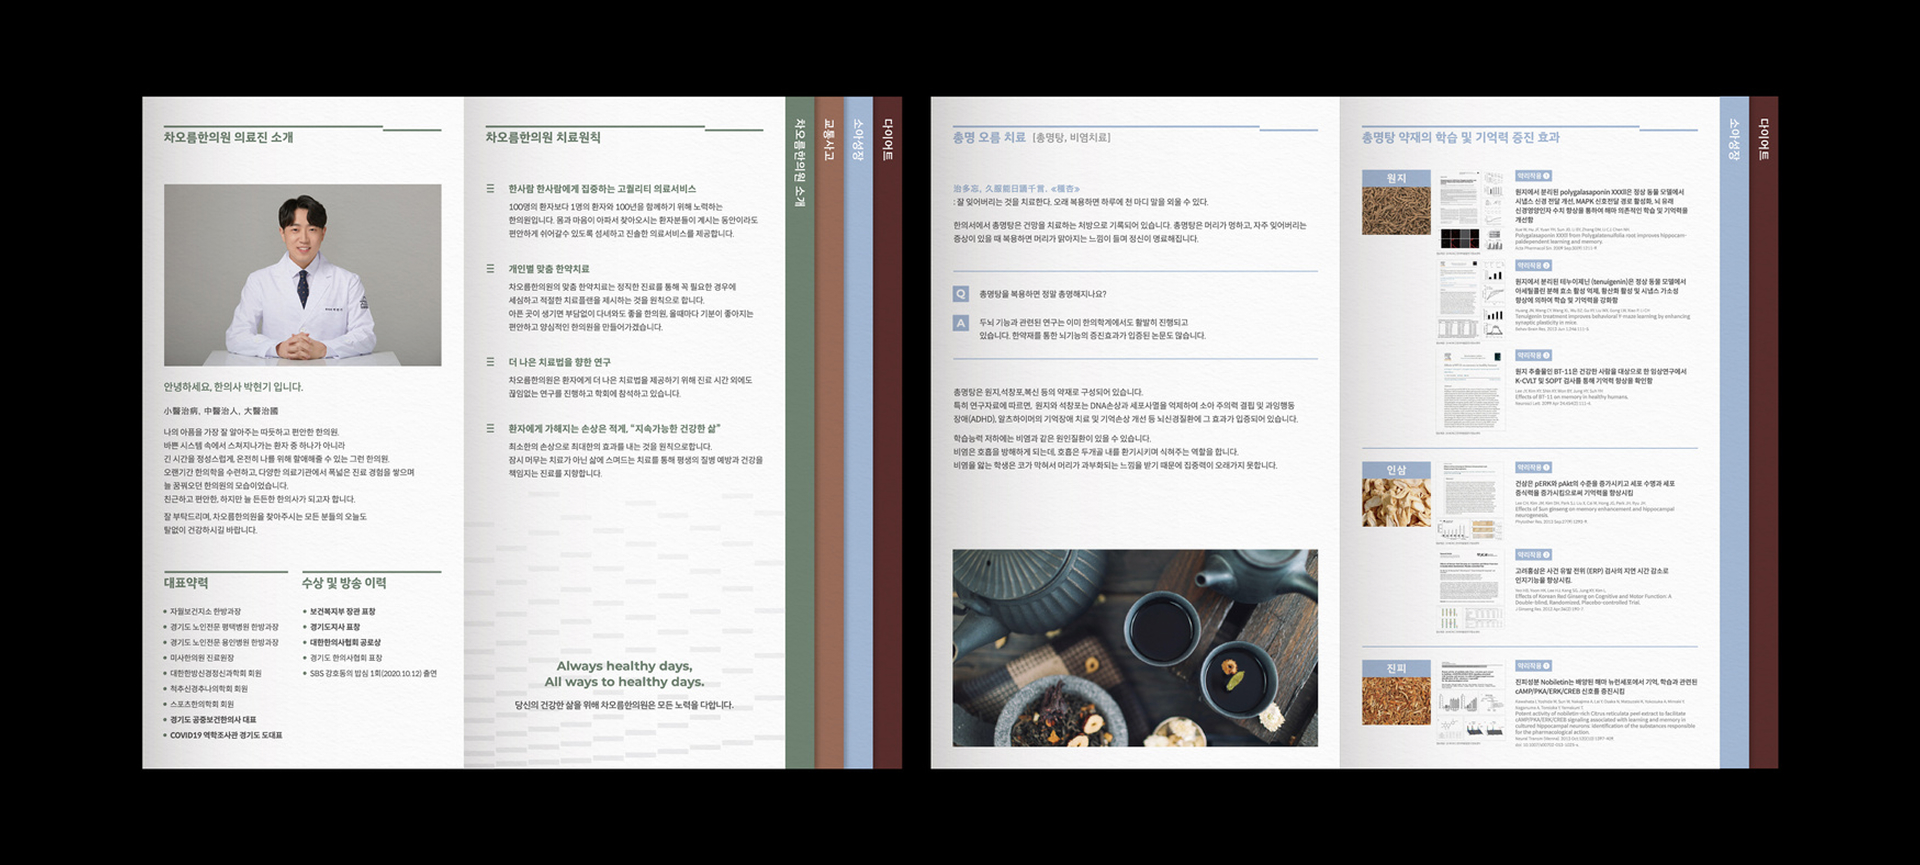Click list item 경기도지사 표창
1920x865 pixels.
tap(332, 627)
